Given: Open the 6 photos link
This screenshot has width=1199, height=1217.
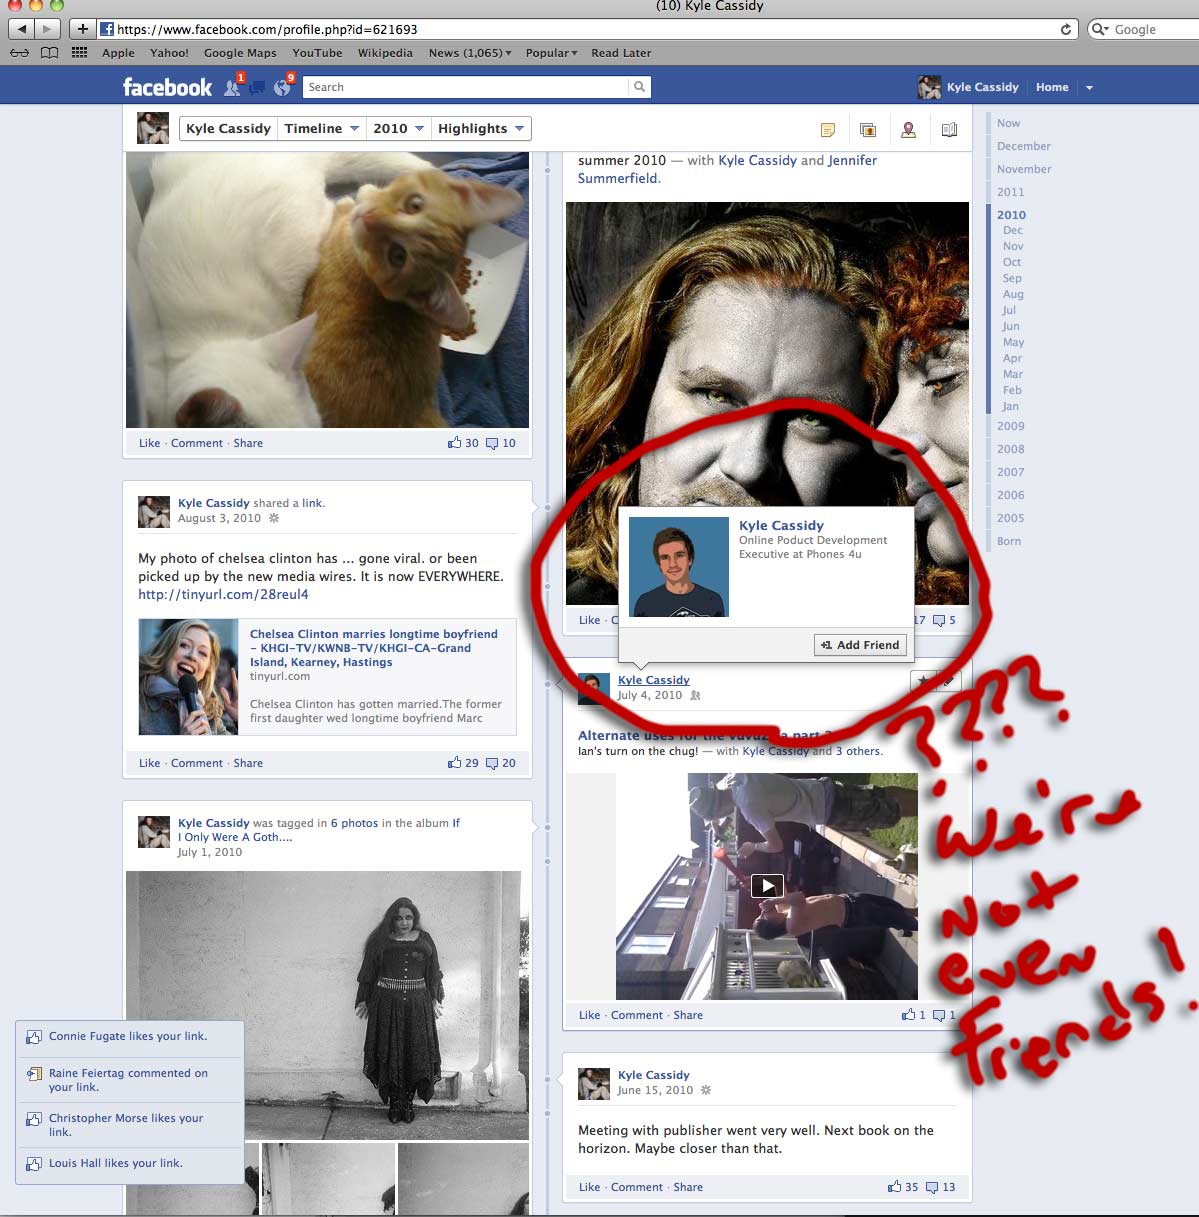Looking at the screenshot, I should click(354, 823).
